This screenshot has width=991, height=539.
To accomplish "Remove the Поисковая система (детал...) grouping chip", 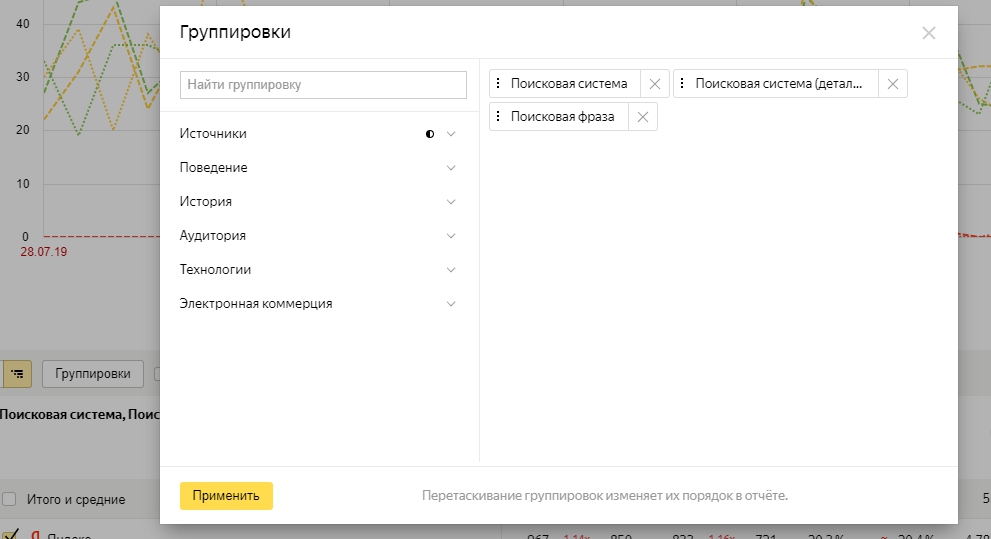I will (x=892, y=84).
